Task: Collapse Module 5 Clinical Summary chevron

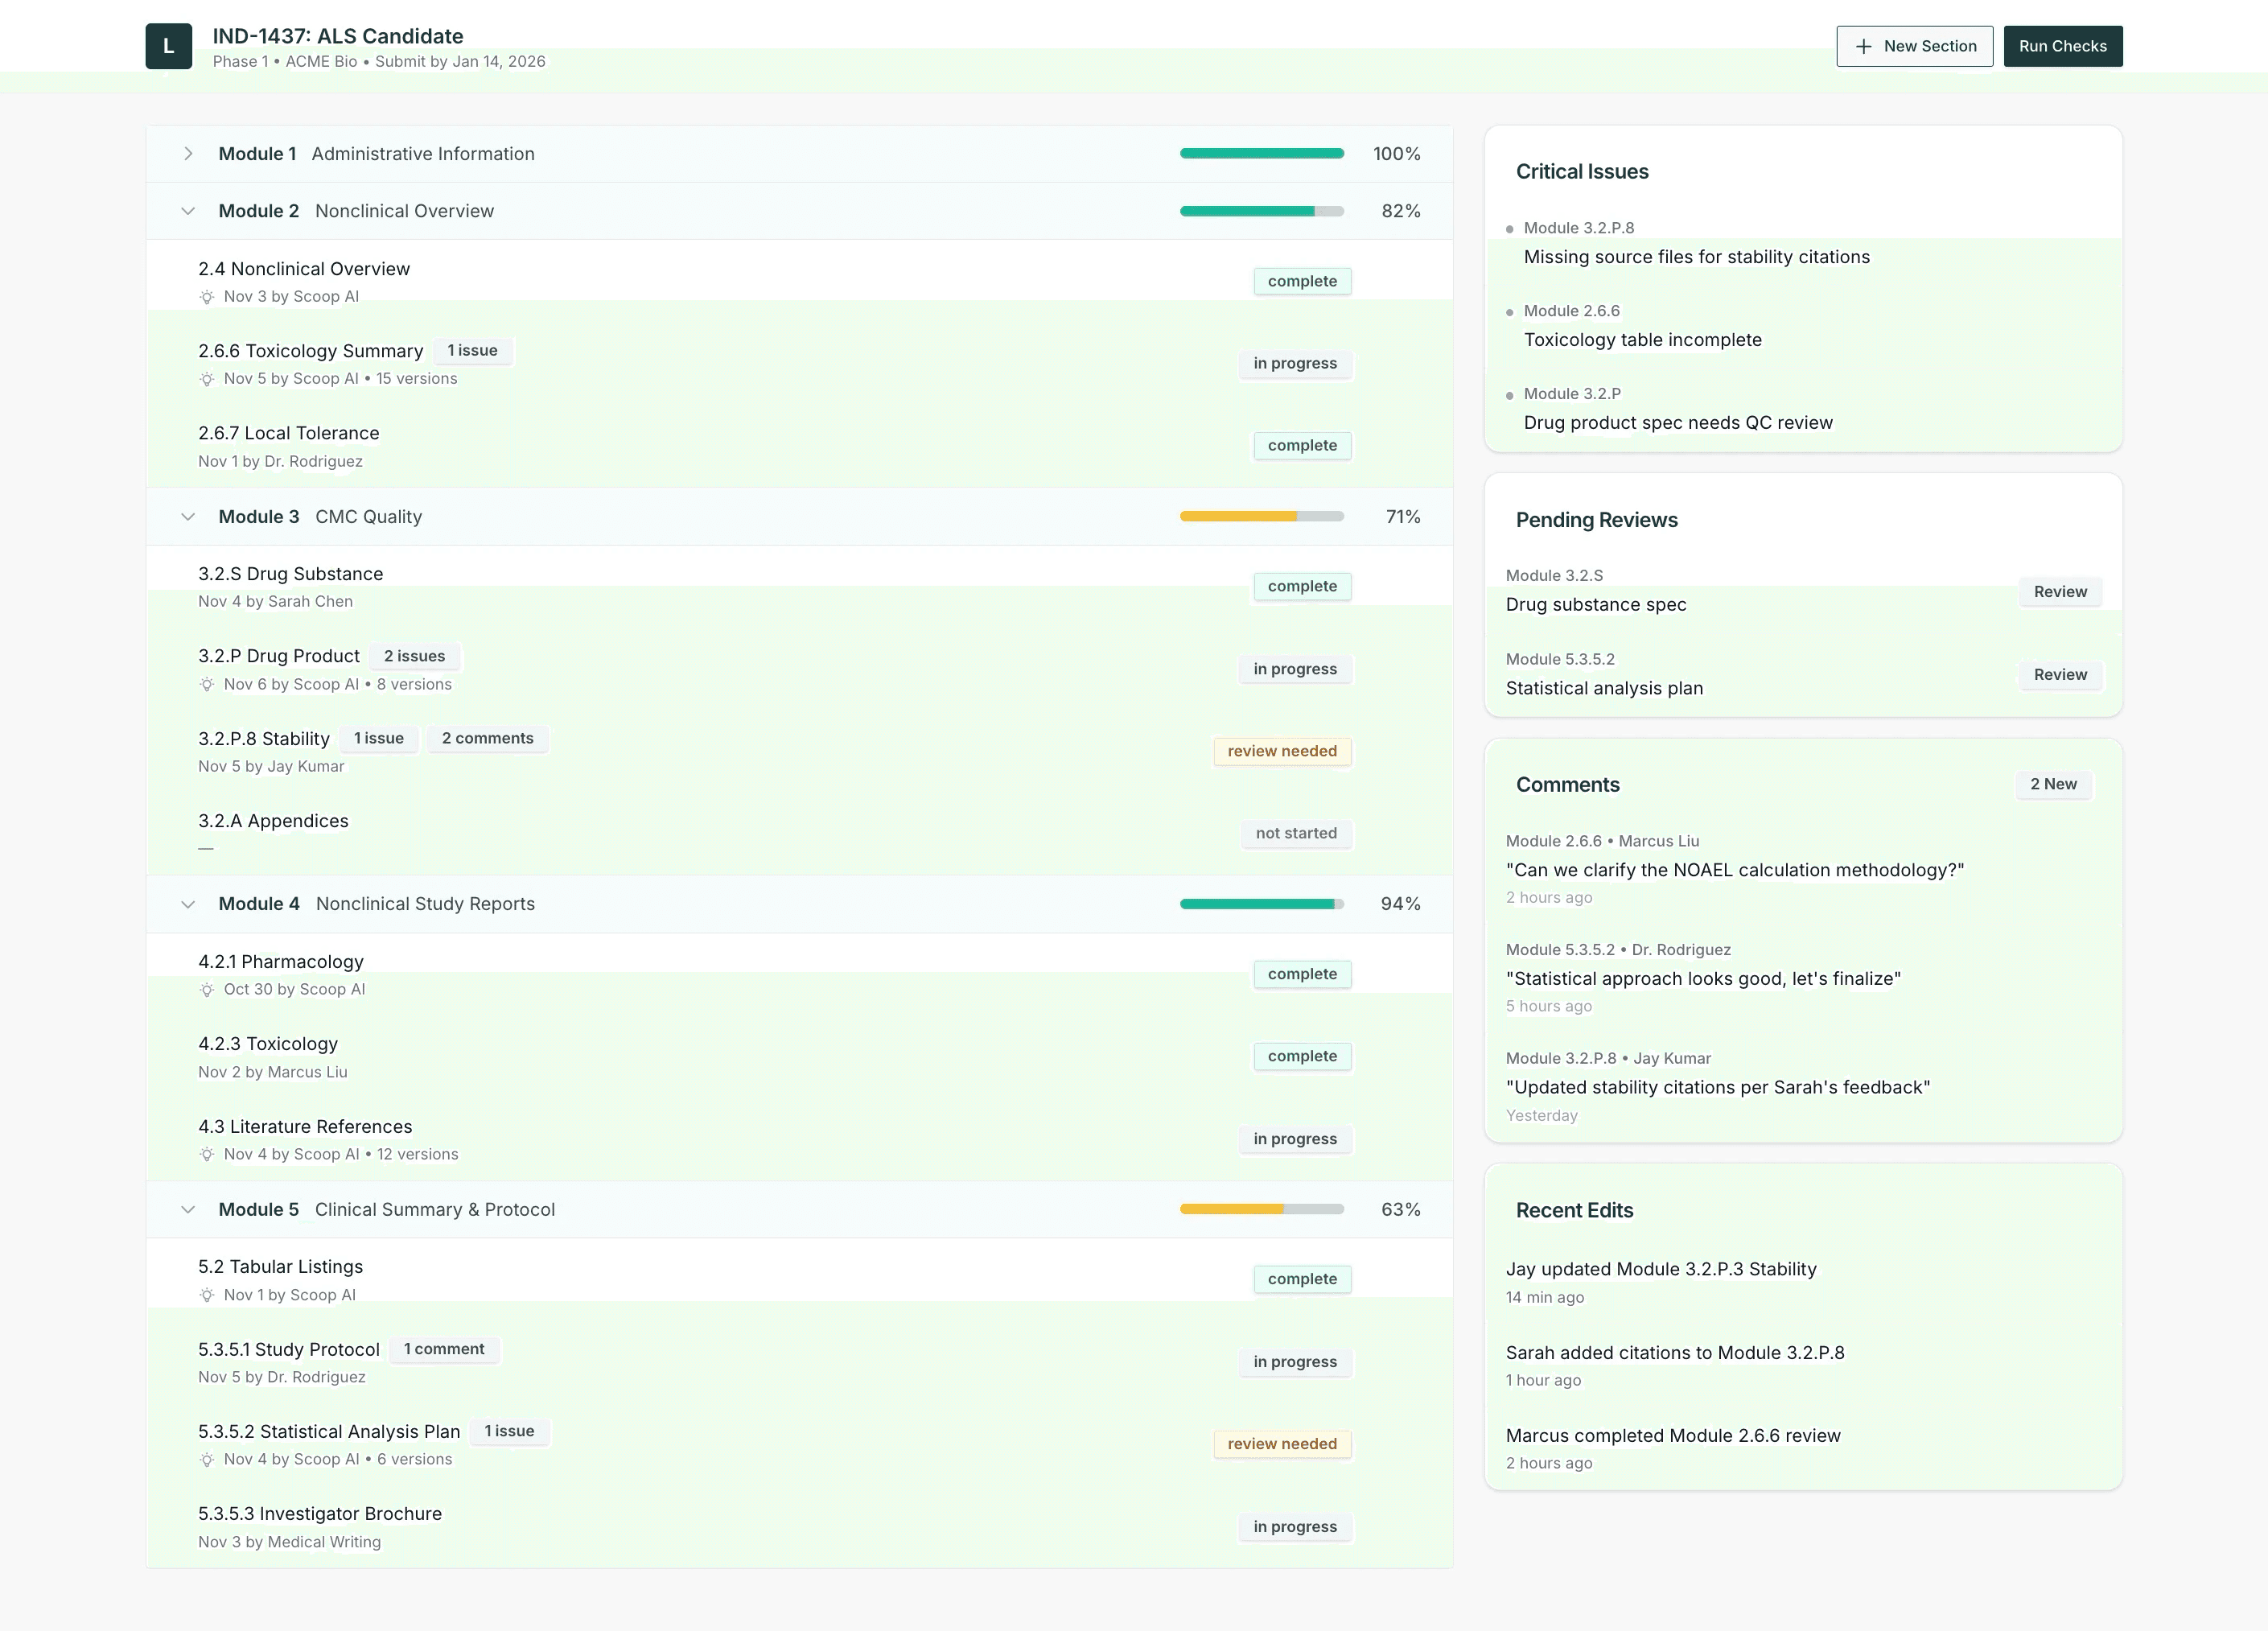Action: pyautogui.click(x=188, y=1210)
